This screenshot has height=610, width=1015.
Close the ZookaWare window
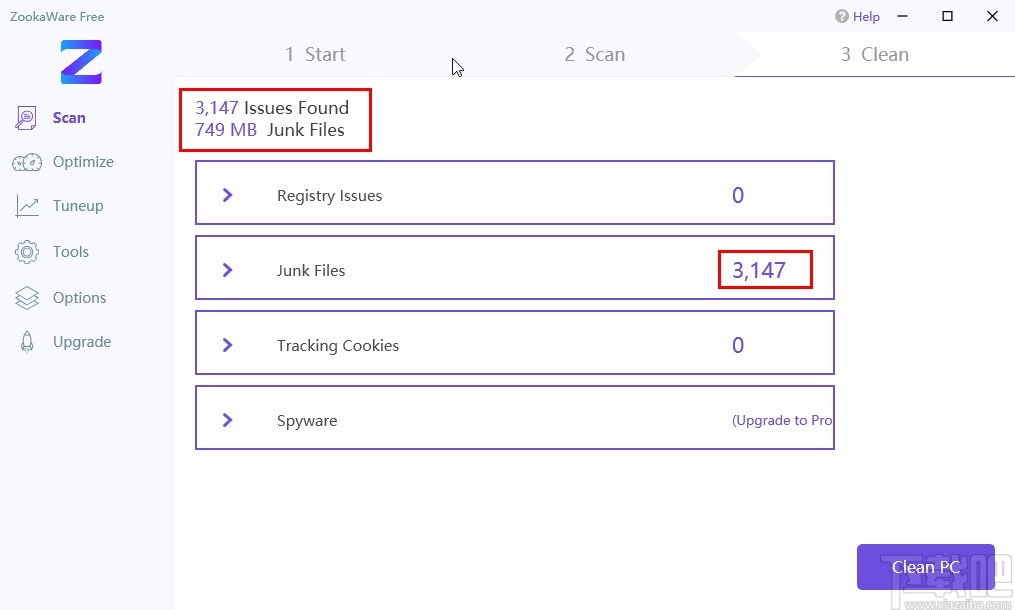coord(992,16)
